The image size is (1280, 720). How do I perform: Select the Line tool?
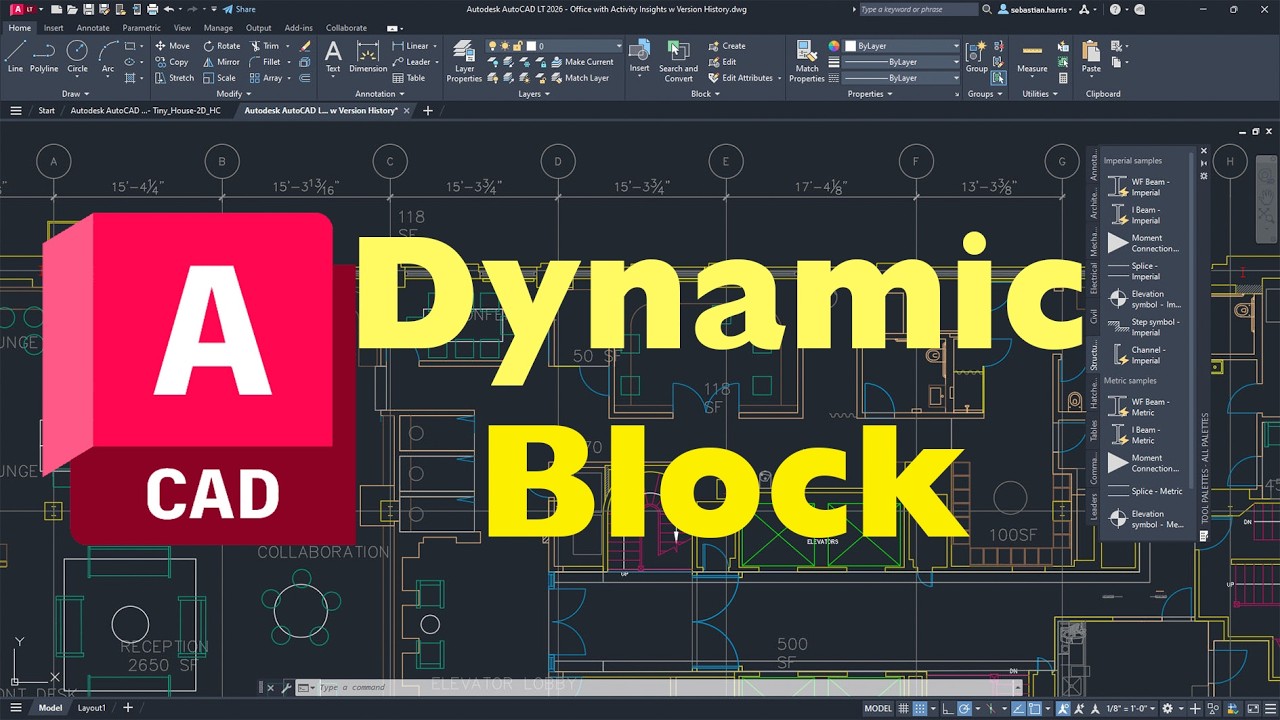15,57
